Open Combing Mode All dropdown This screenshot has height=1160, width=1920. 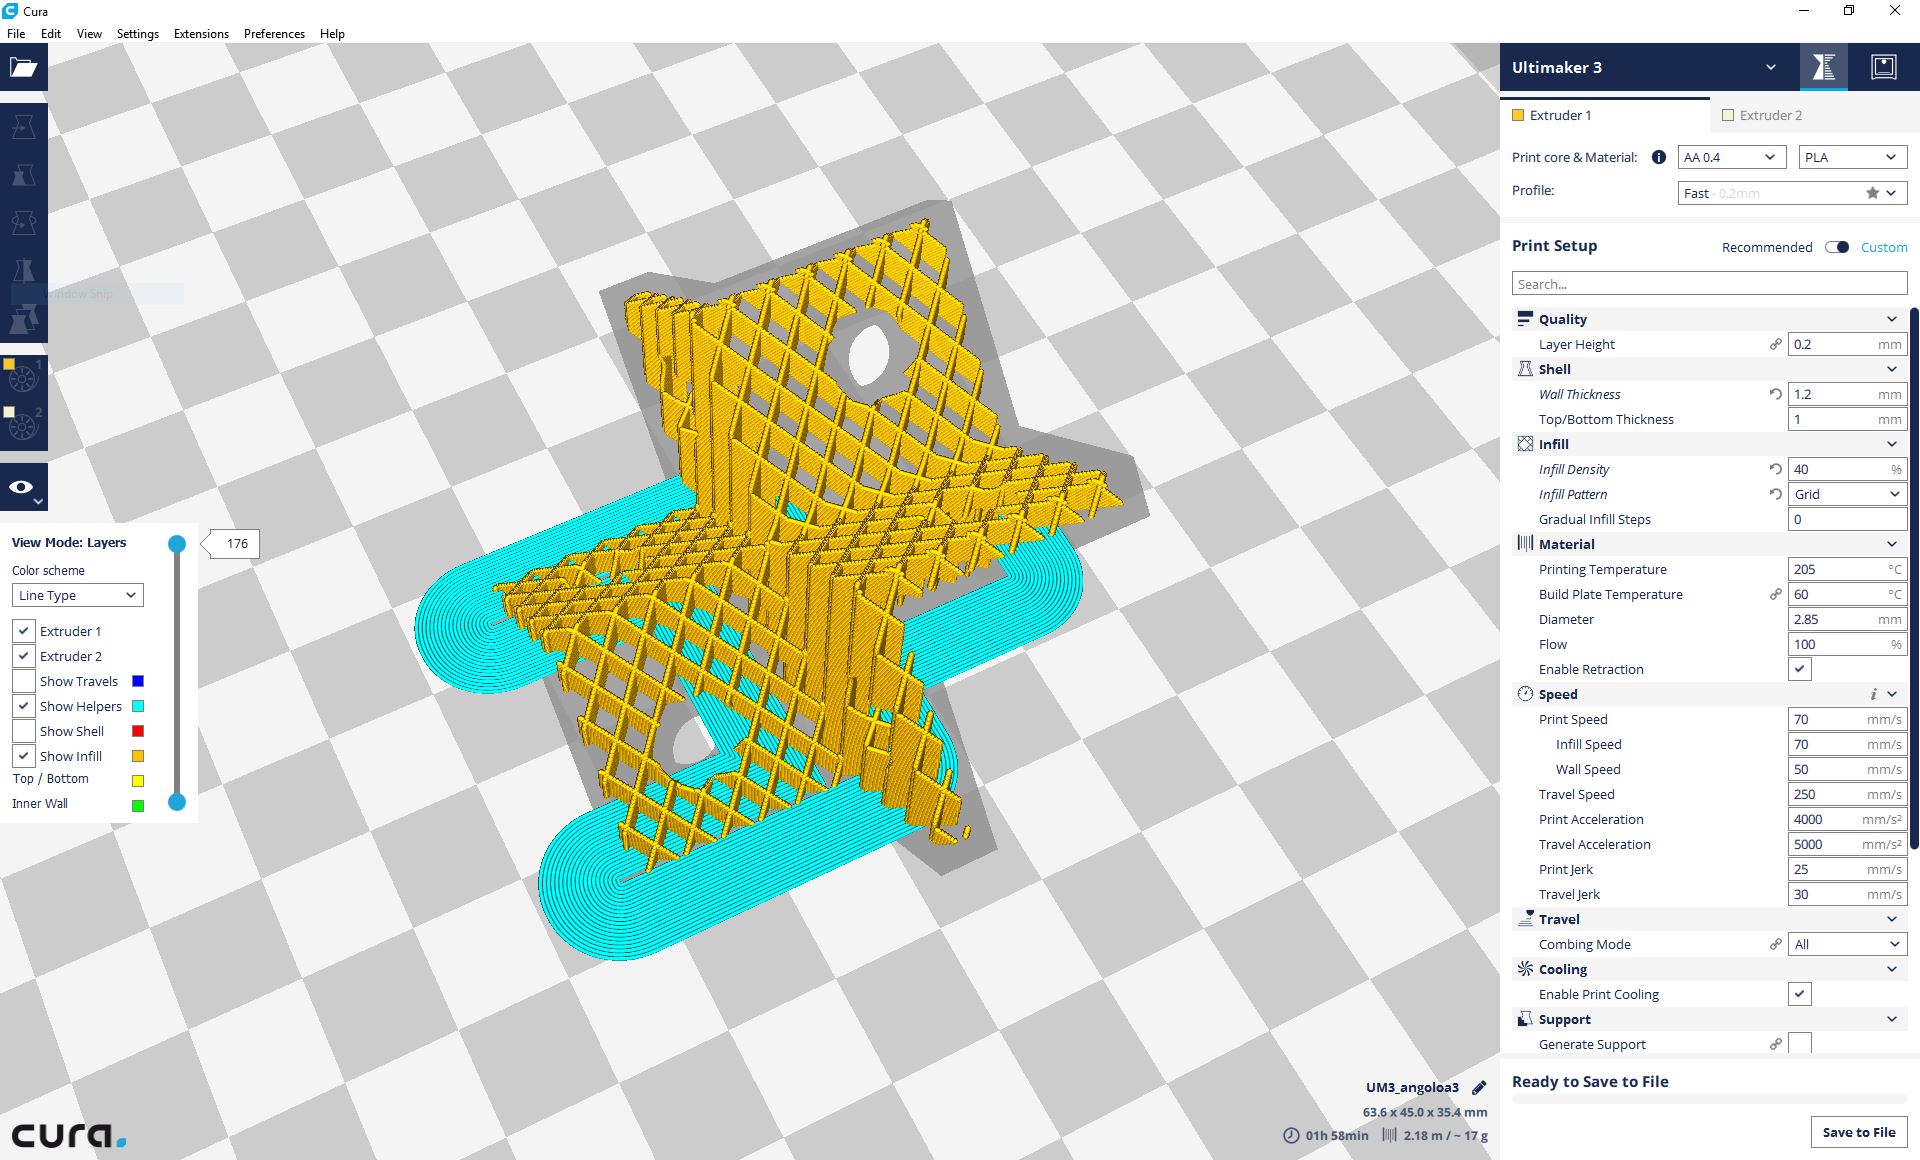coord(1847,944)
